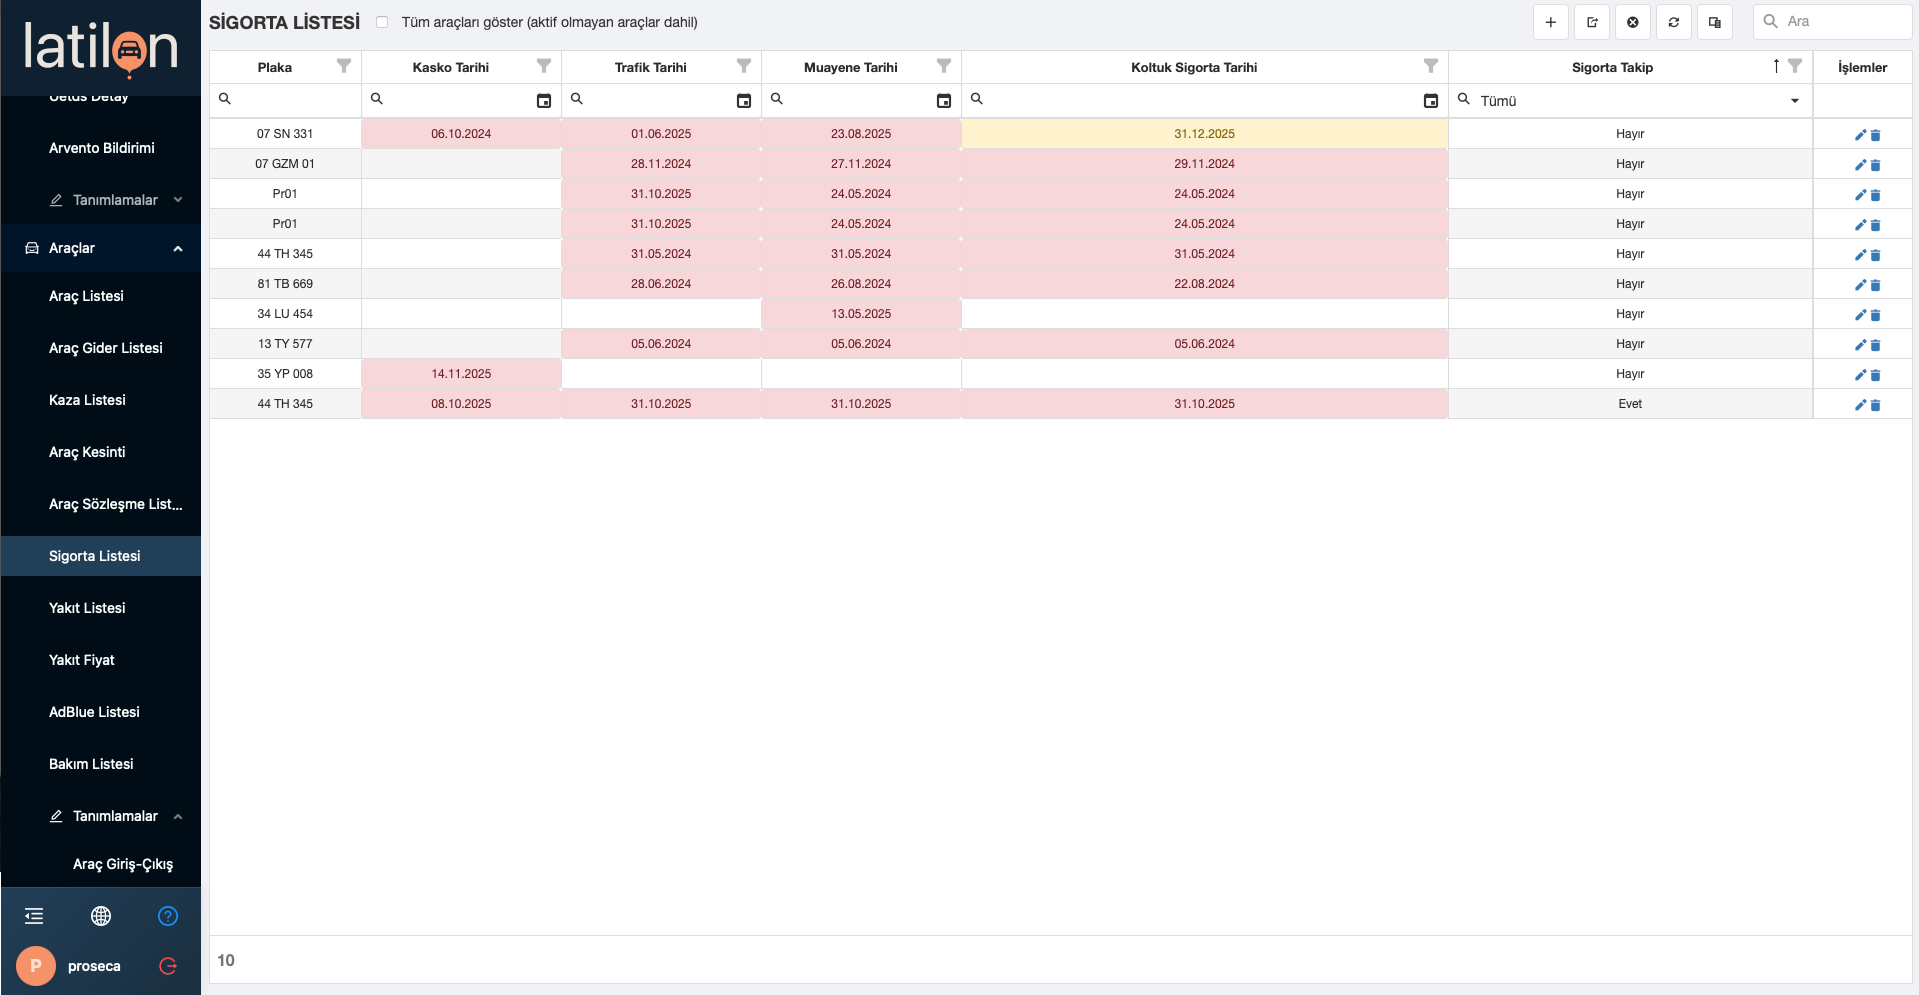Delete the 35 YP 008 row
Image resolution: width=1919 pixels, height=995 pixels.
[1875, 375]
